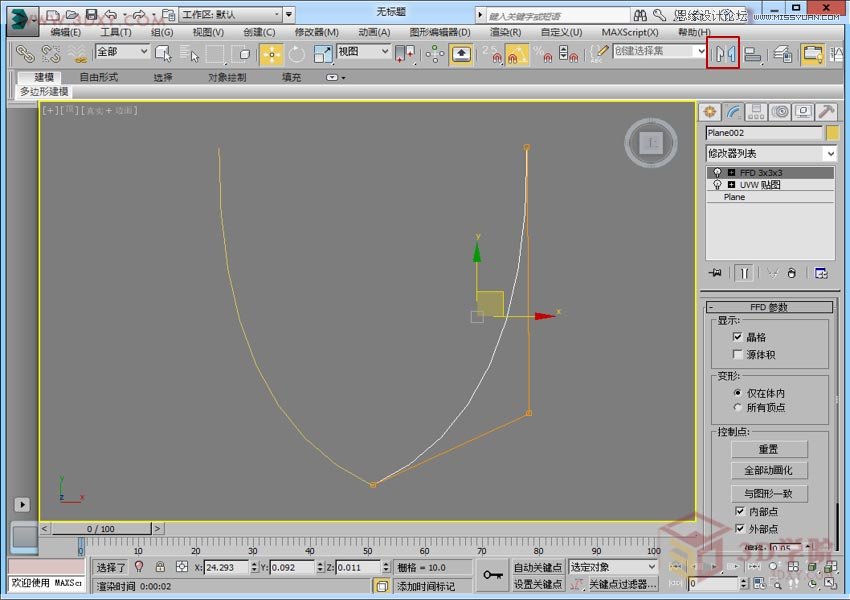Image resolution: width=850 pixels, height=600 pixels.
Task: Toggle the Keyboard Shortcut Override icon
Action: pyautogui.click(x=461, y=54)
